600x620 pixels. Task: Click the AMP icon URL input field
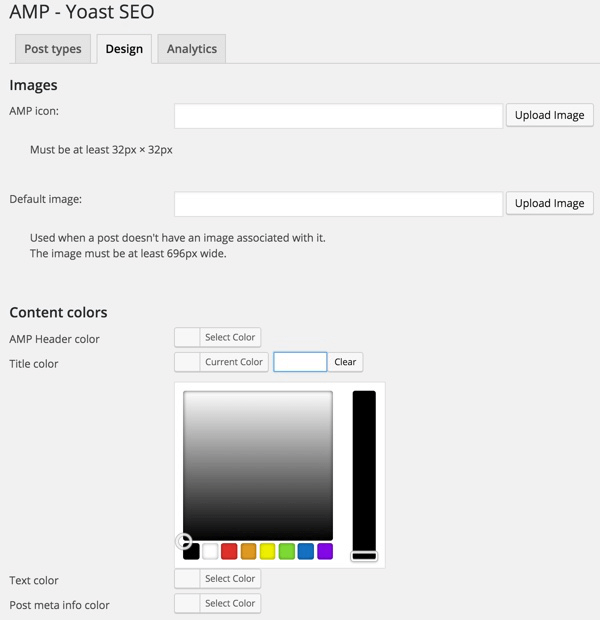tap(339, 116)
